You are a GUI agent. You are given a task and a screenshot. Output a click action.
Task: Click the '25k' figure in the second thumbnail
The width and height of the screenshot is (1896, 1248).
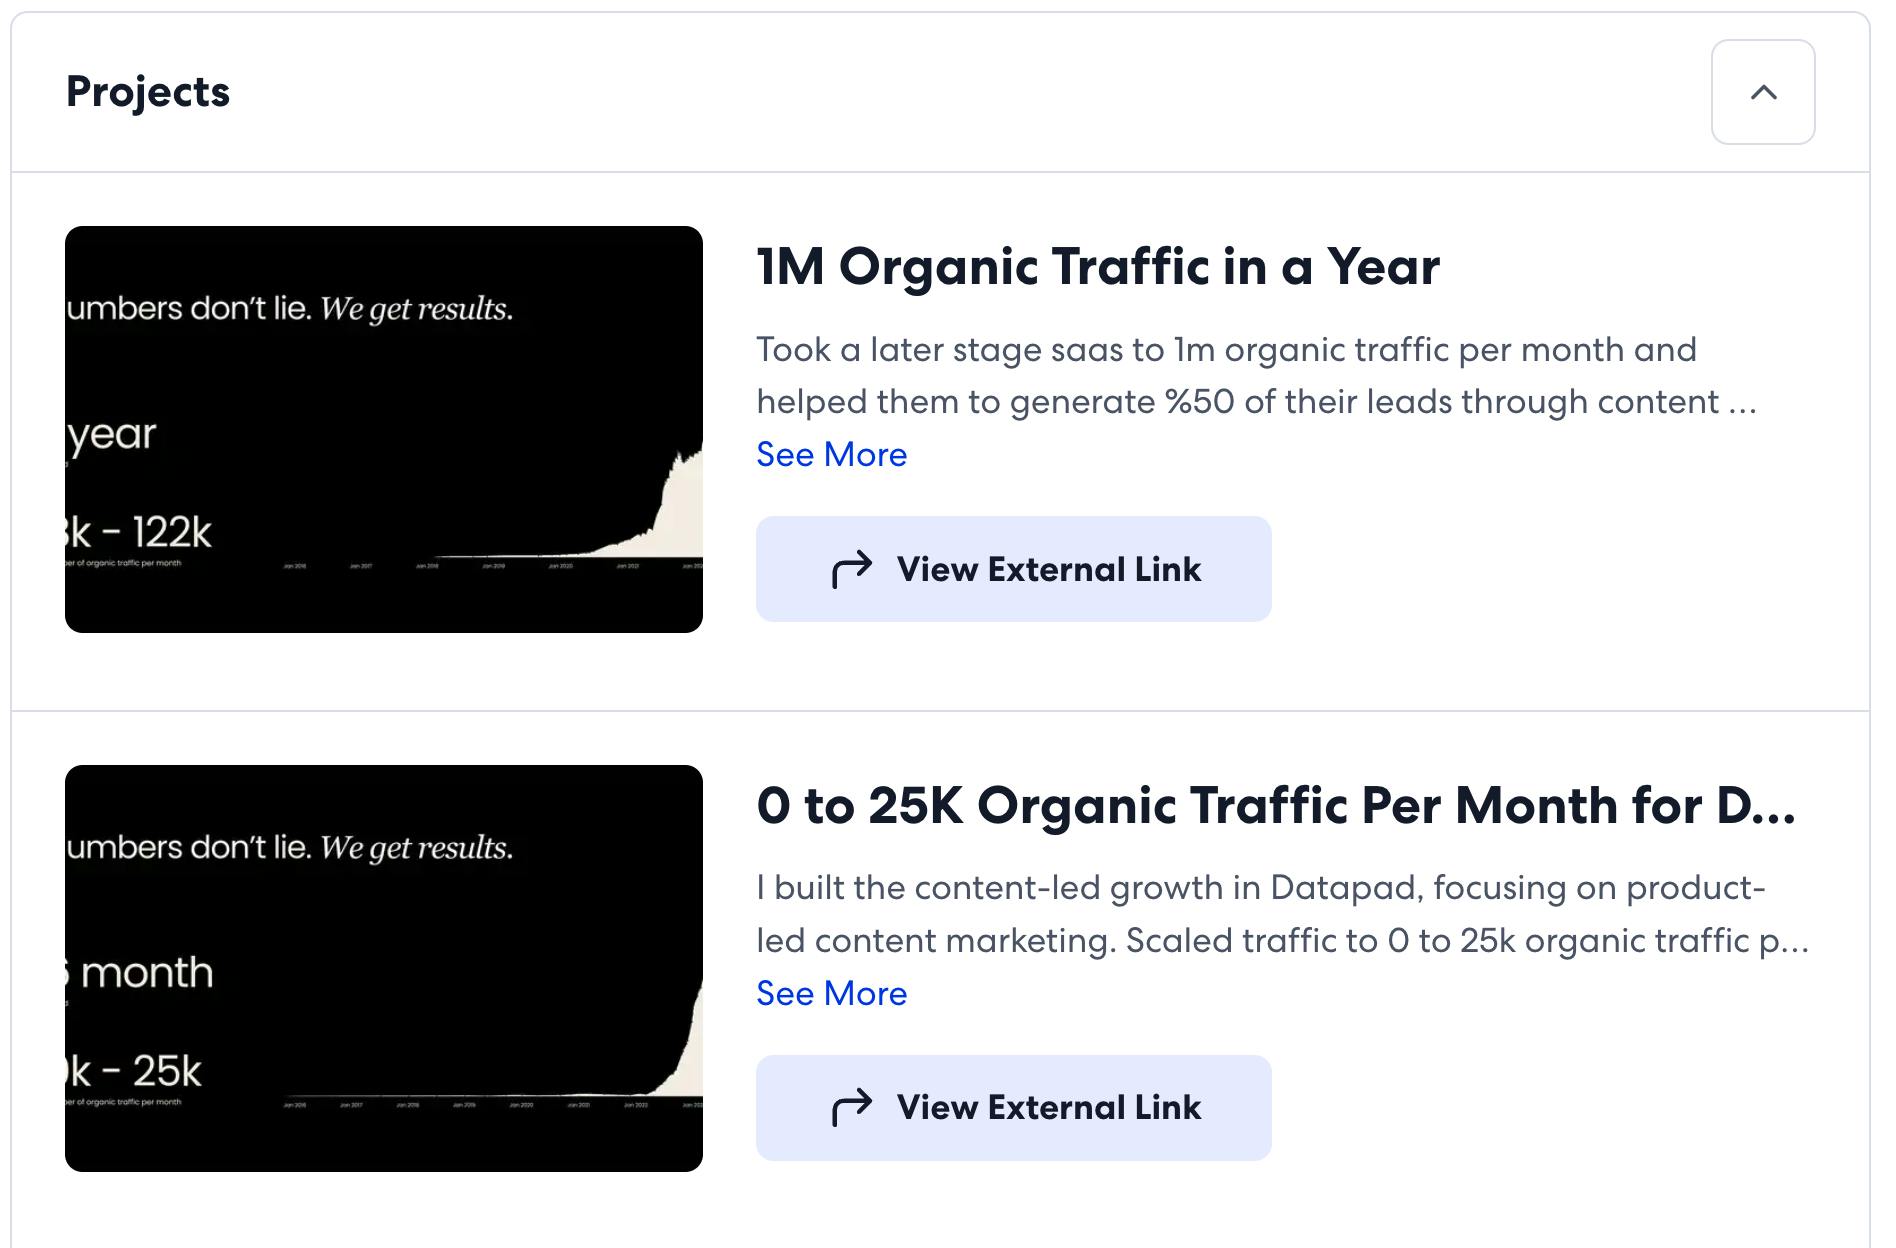pyautogui.click(x=167, y=1072)
